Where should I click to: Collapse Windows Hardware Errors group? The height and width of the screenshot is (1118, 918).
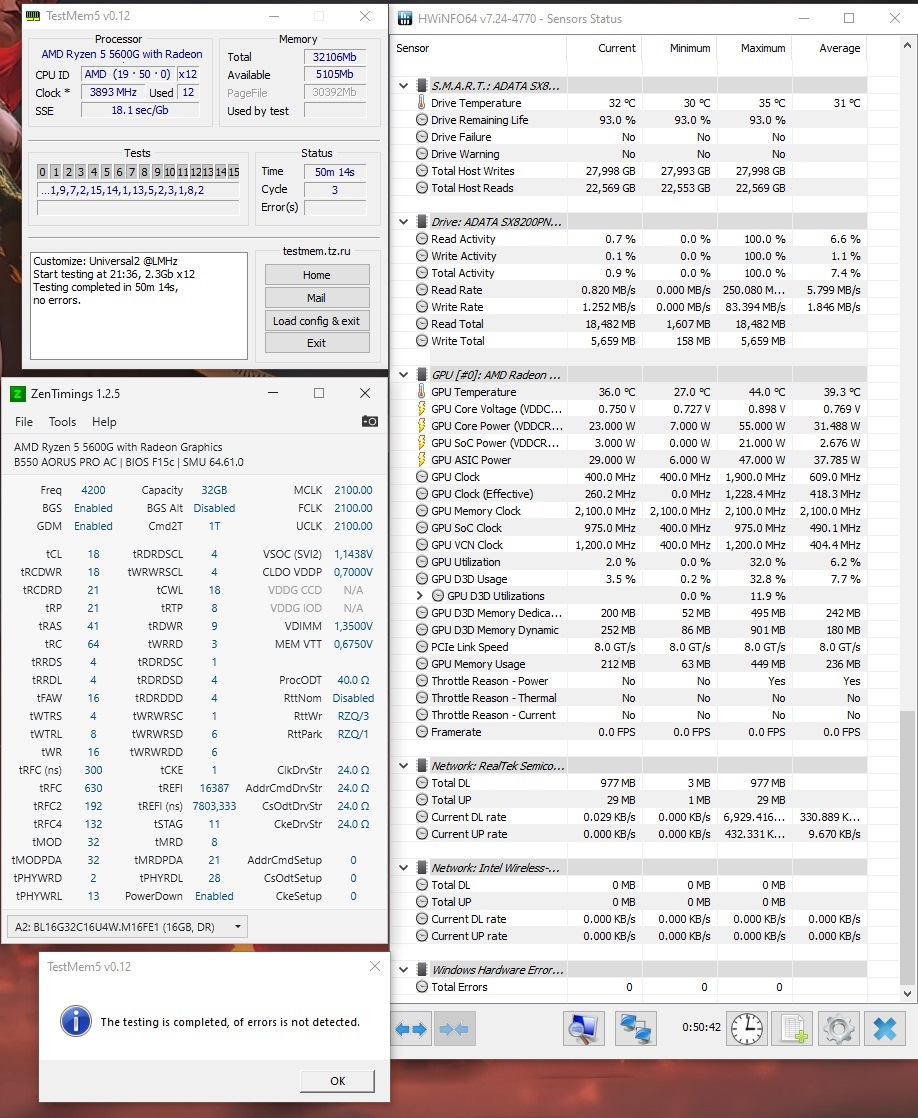click(x=404, y=970)
